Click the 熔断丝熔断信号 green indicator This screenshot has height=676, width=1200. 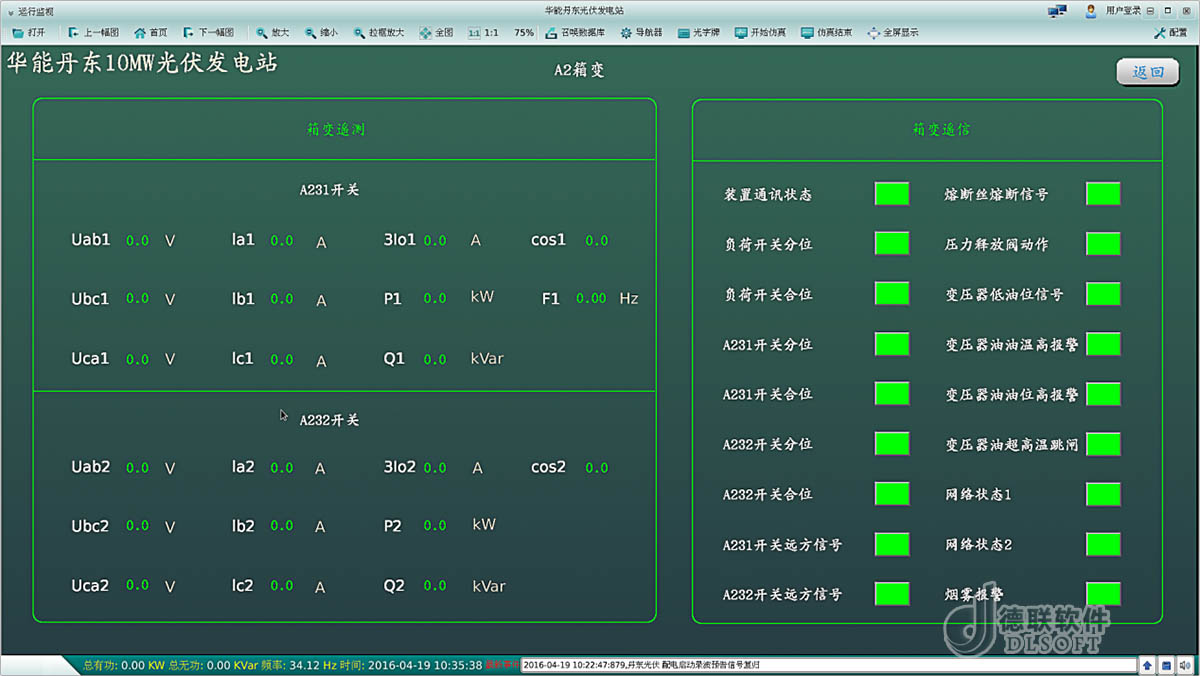click(x=1103, y=194)
